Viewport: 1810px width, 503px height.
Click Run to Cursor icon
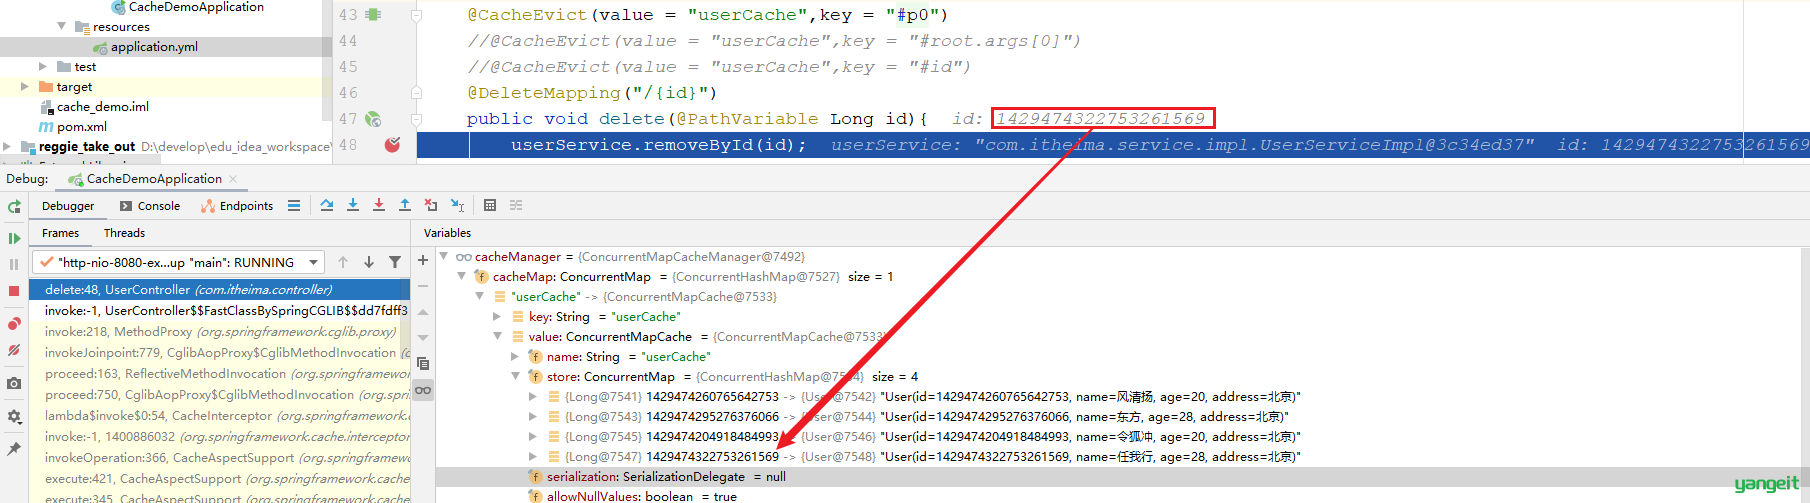457,205
